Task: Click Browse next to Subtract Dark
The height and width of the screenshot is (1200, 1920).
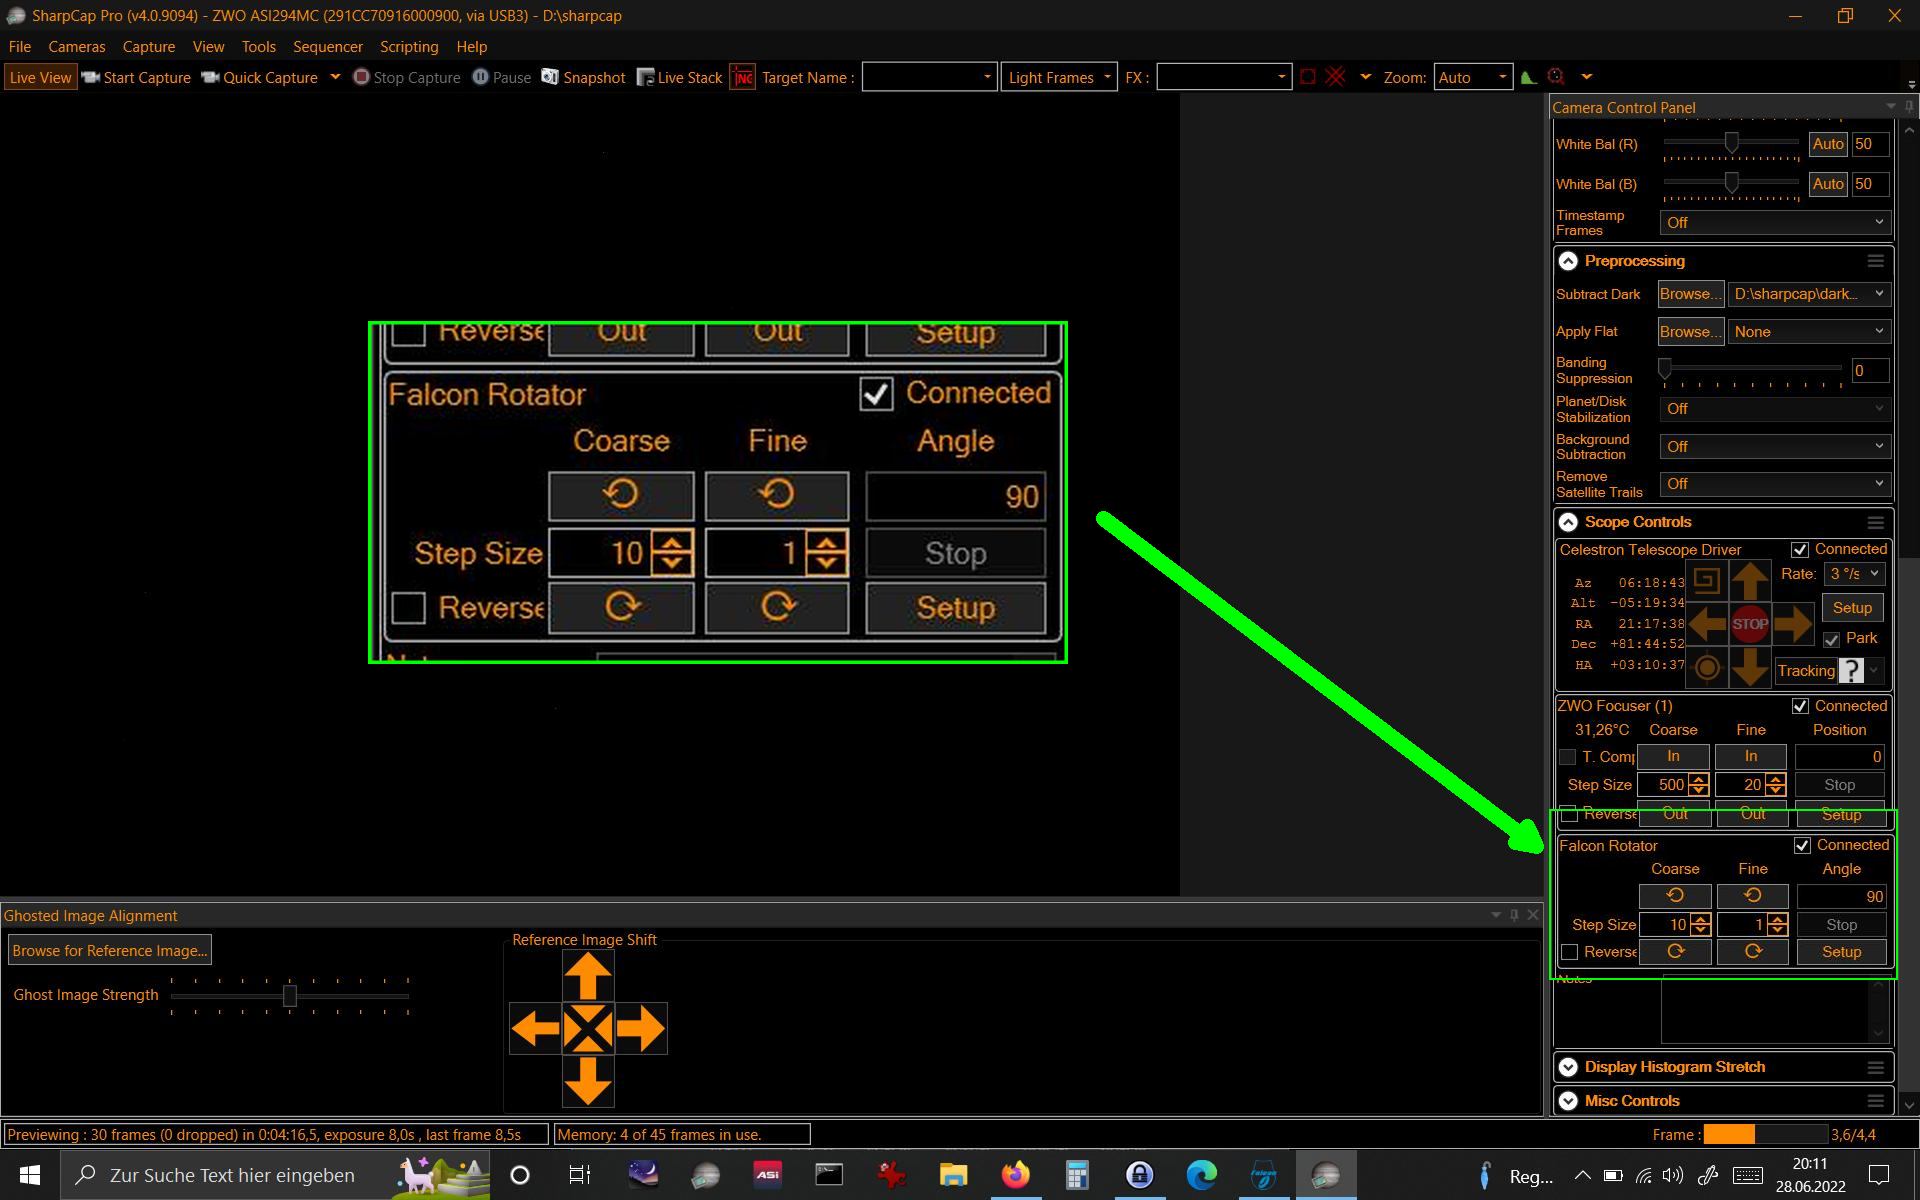Action: (x=1690, y=294)
